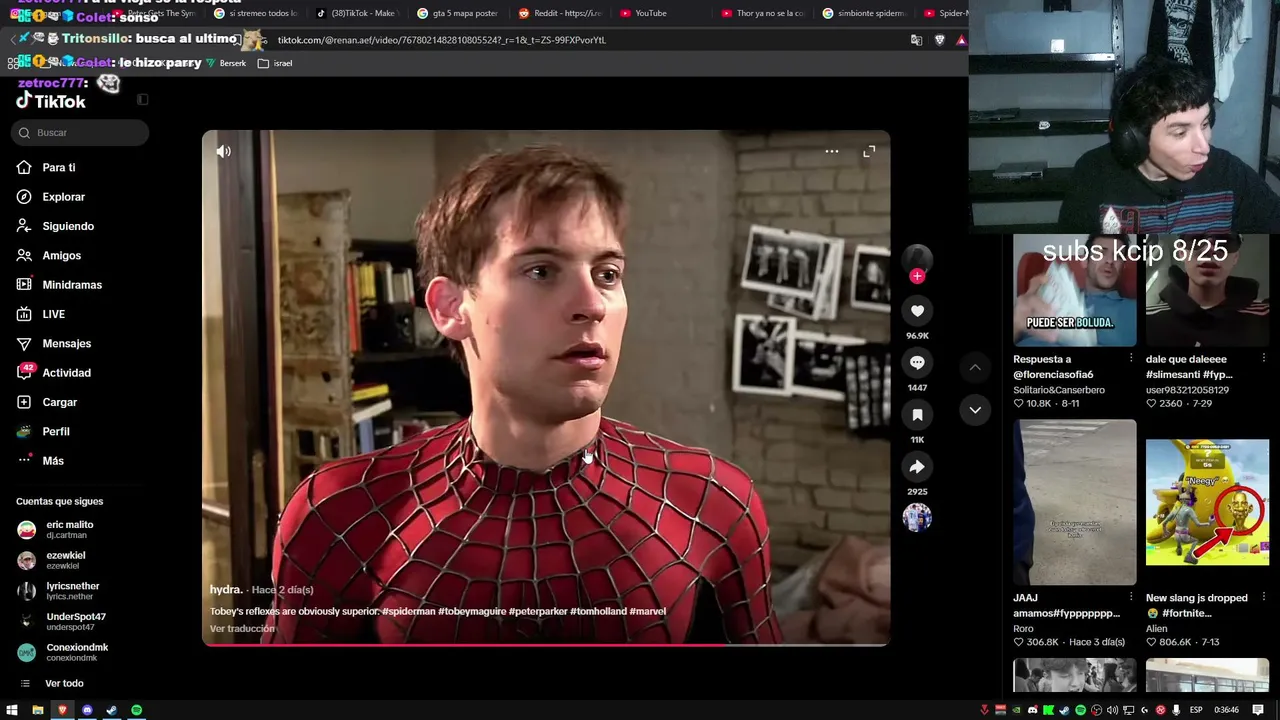This screenshot has width=1280, height=720.
Task: Click the translate page icon in address bar
Action: [x=916, y=40]
